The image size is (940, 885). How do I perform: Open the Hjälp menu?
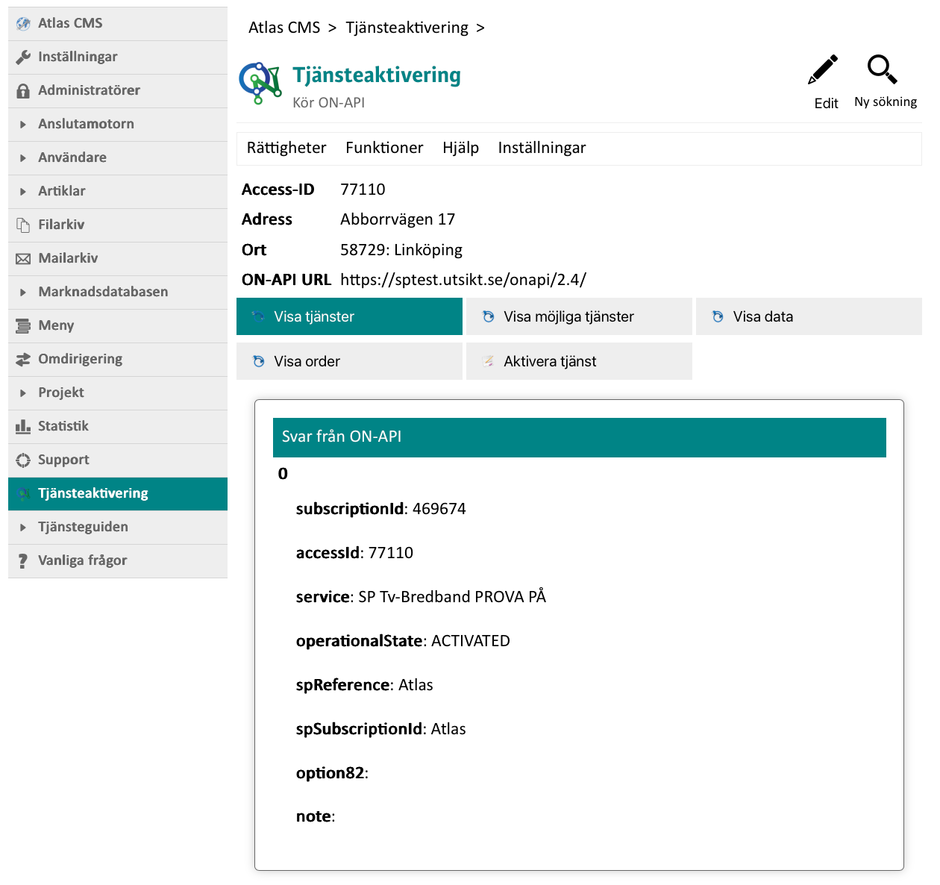pos(460,148)
